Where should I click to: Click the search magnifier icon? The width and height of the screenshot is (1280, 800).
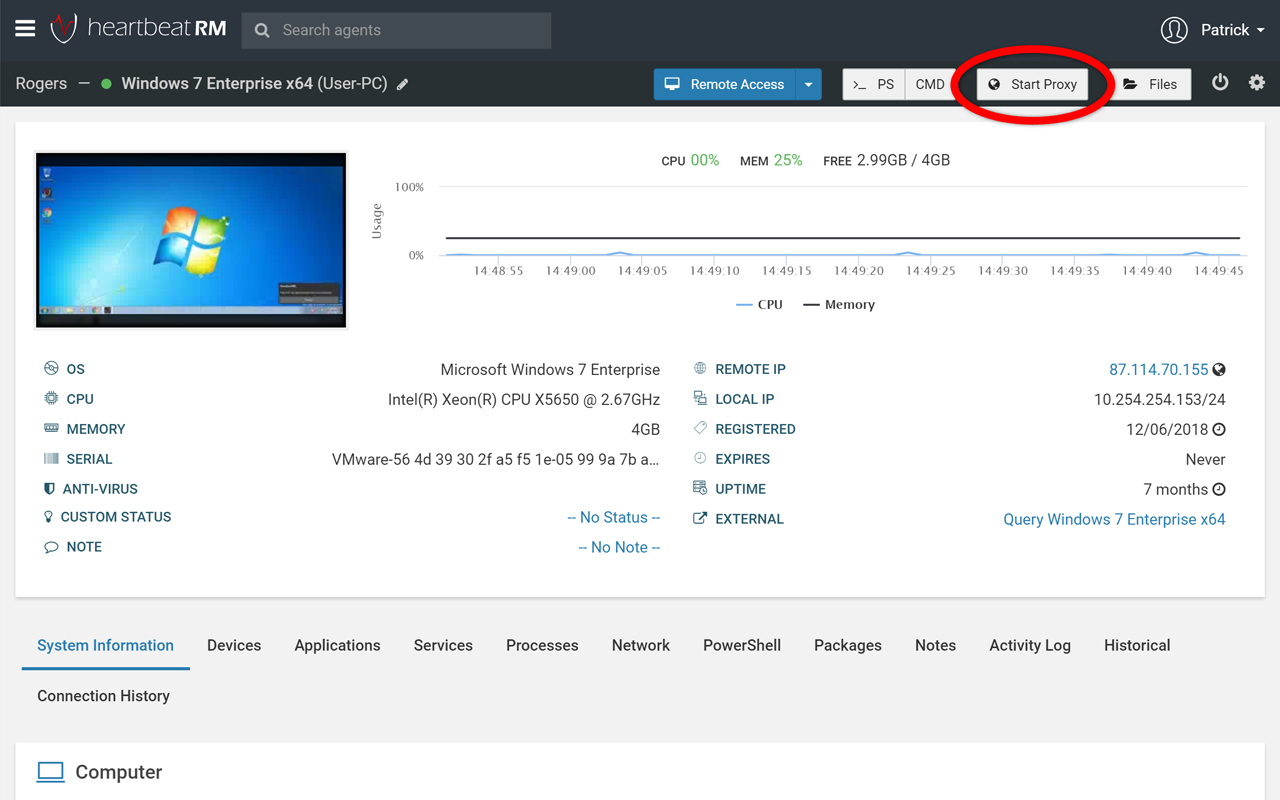click(x=262, y=31)
